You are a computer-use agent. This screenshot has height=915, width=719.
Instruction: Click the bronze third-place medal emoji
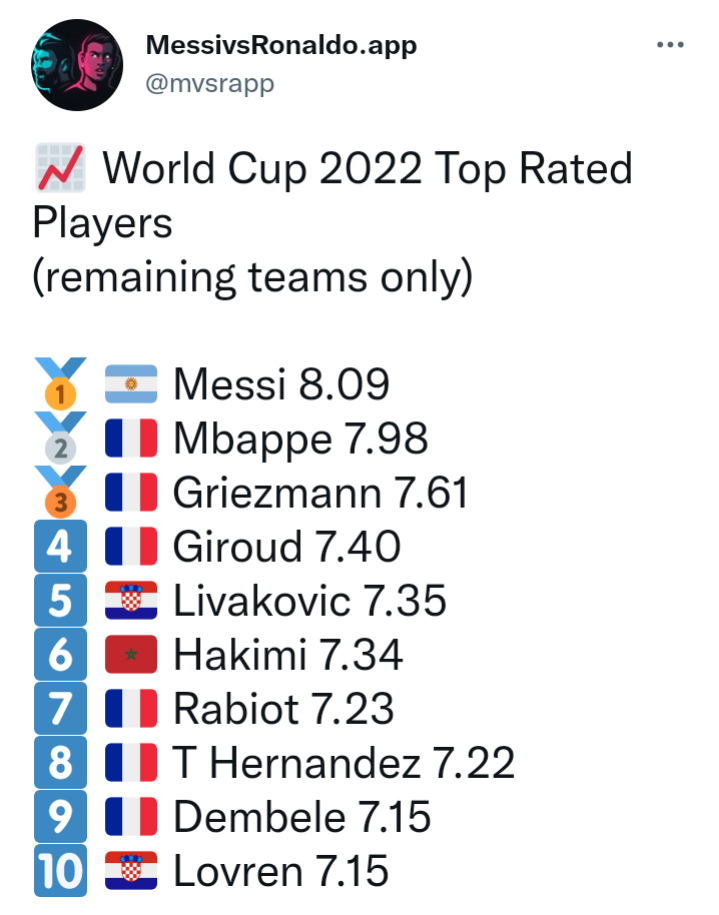pos(60,492)
